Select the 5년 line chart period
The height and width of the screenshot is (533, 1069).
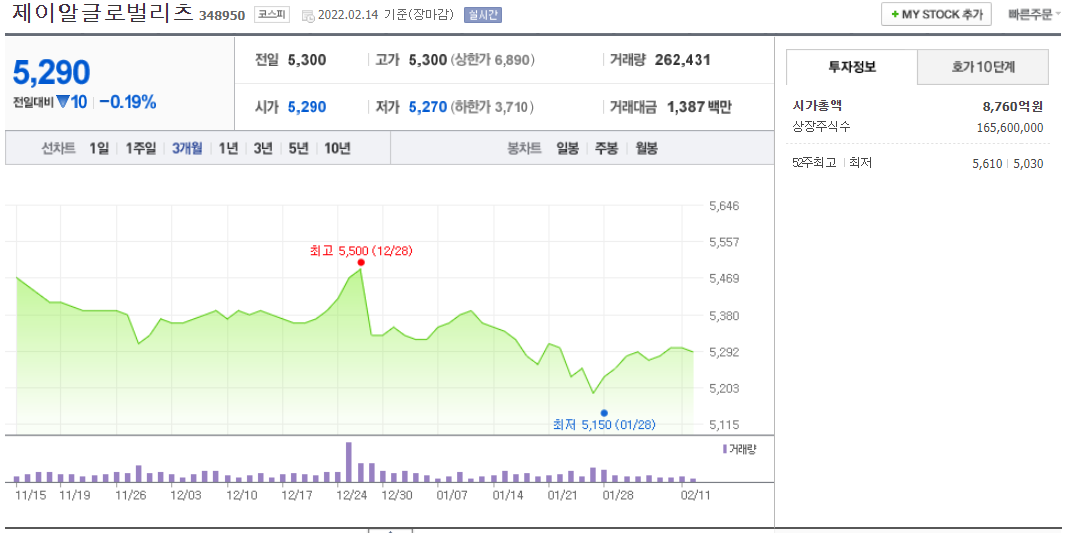click(298, 148)
